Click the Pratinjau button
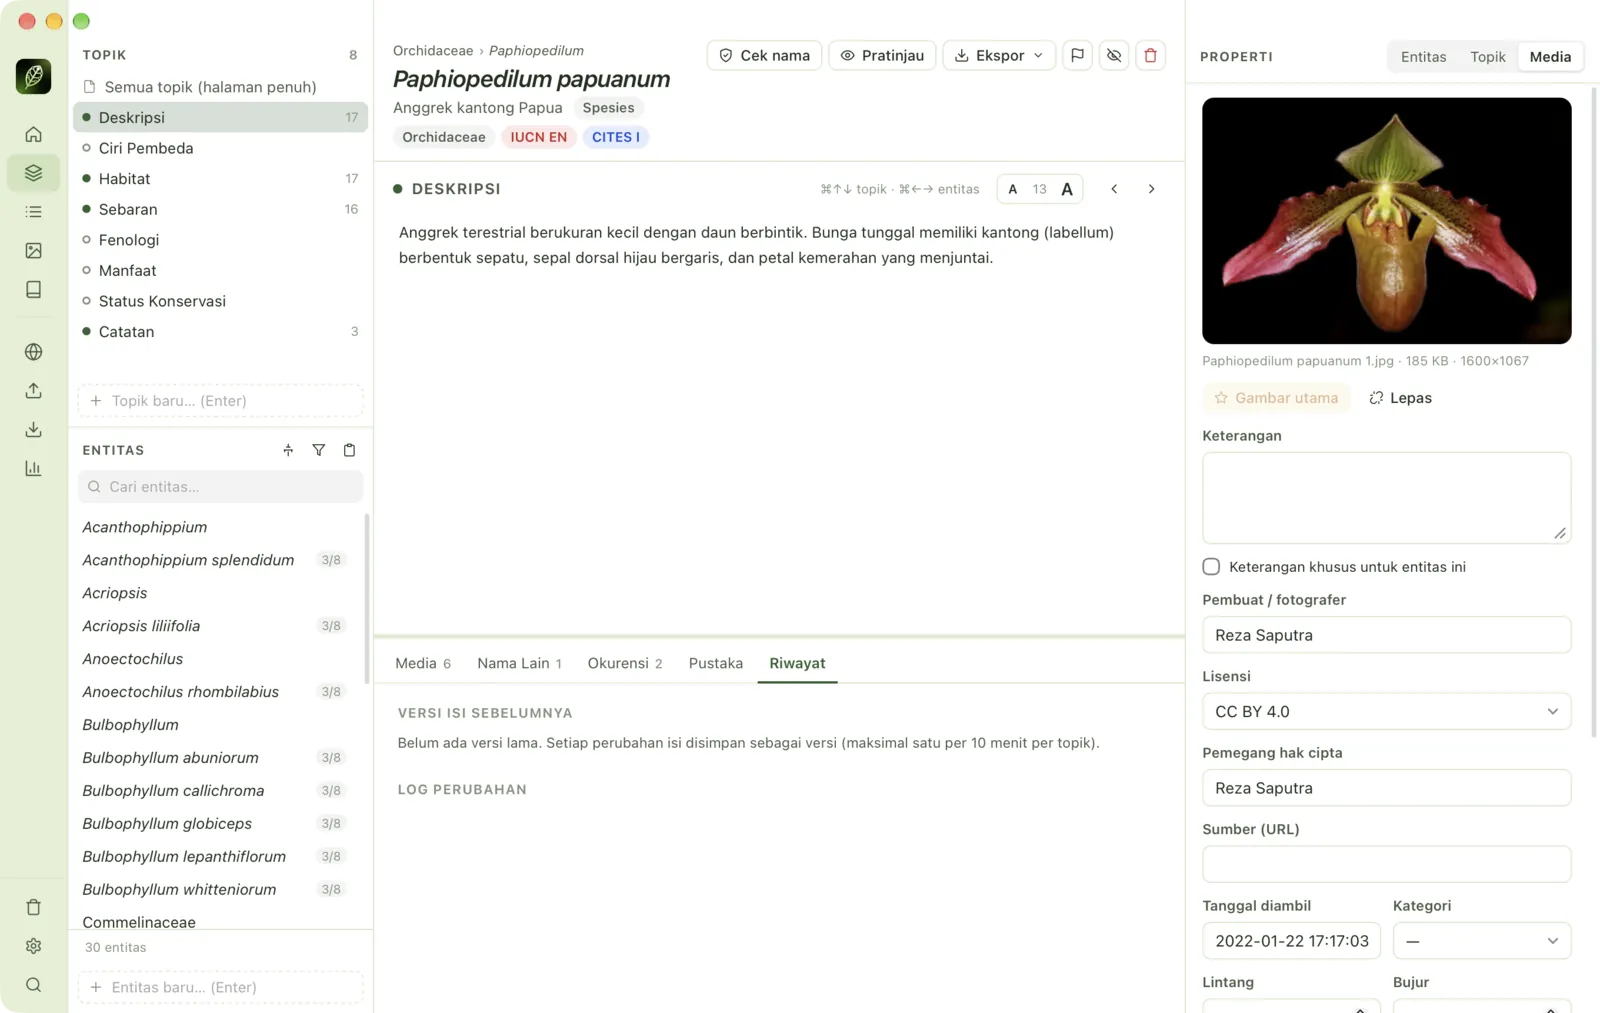The width and height of the screenshot is (1600, 1013). [x=882, y=55]
